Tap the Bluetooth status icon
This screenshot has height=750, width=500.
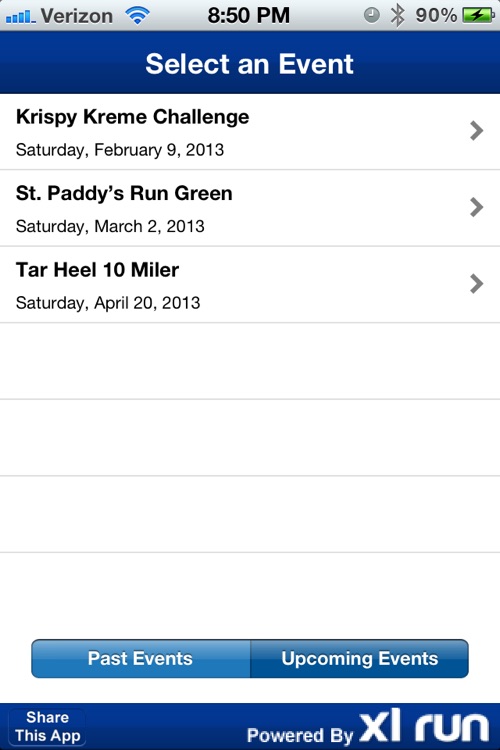click(x=397, y=16)
